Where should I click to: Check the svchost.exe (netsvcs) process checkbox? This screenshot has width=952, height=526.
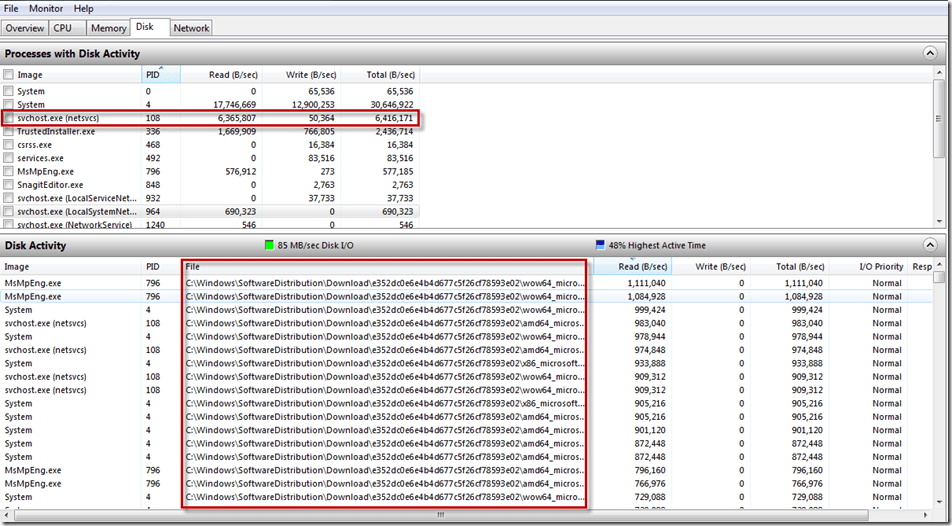pos(9,119)
